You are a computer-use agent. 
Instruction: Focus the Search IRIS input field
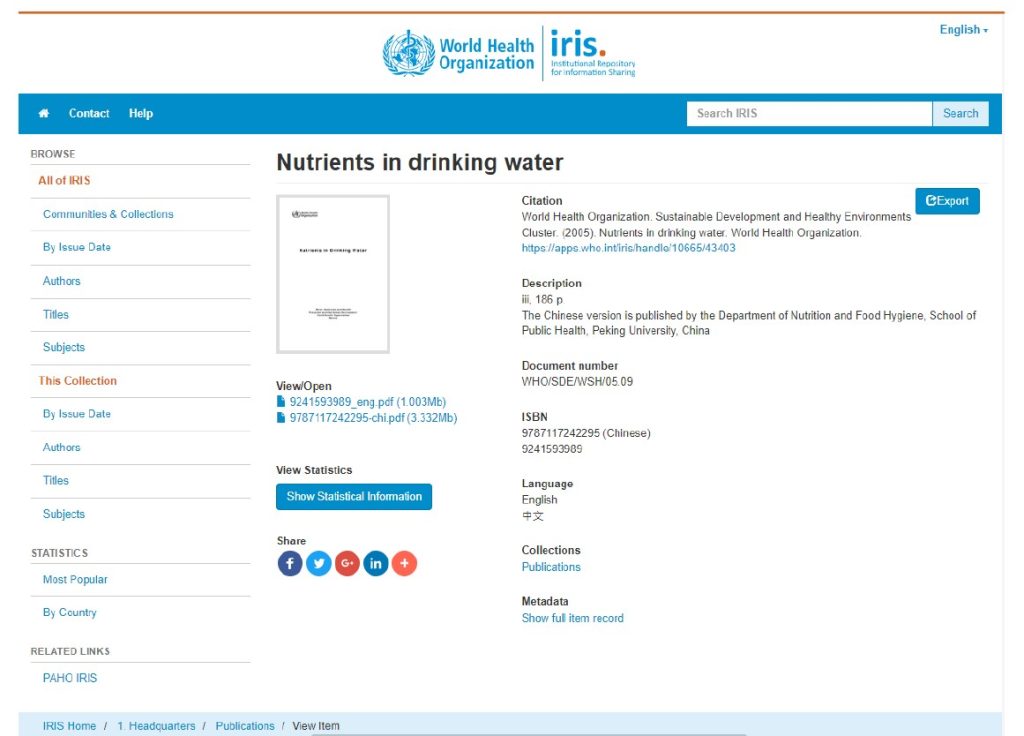(809, 113)
